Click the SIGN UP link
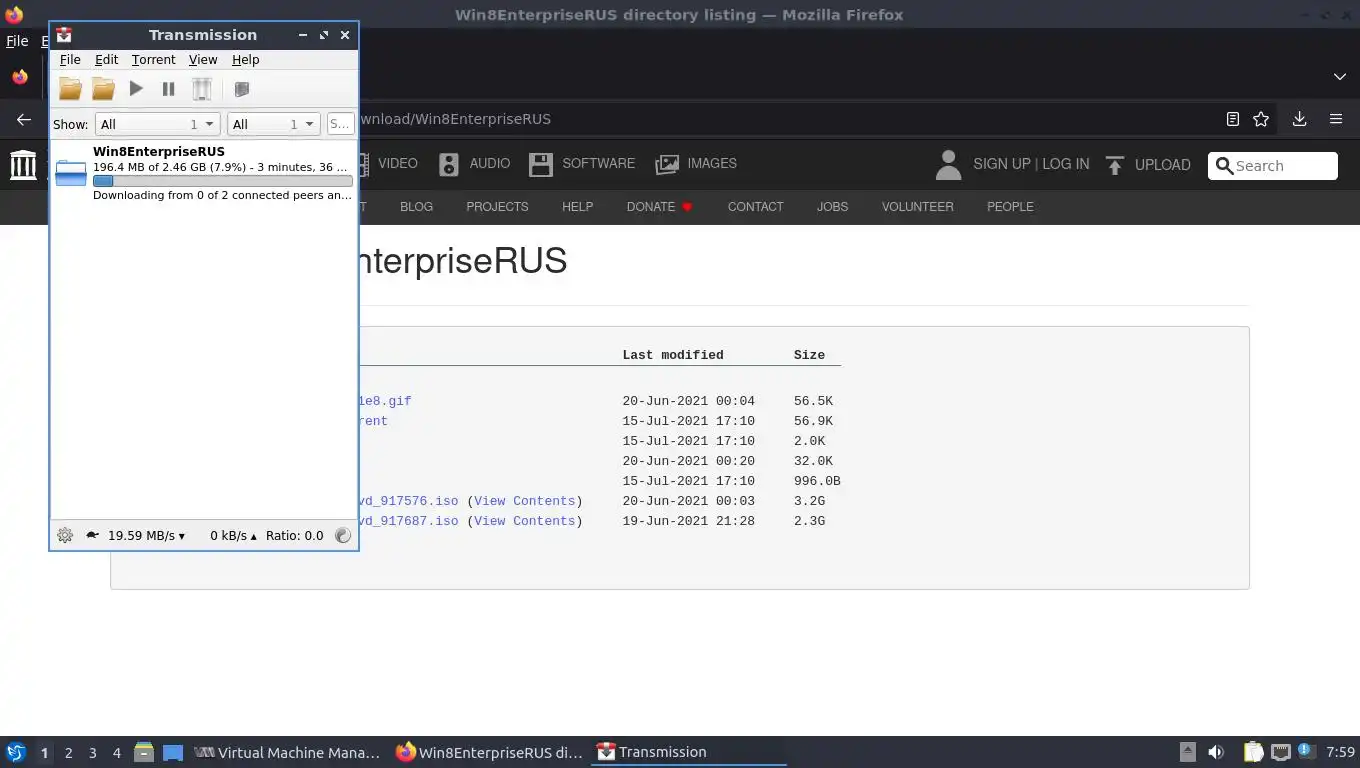 tap(1002, 164)
